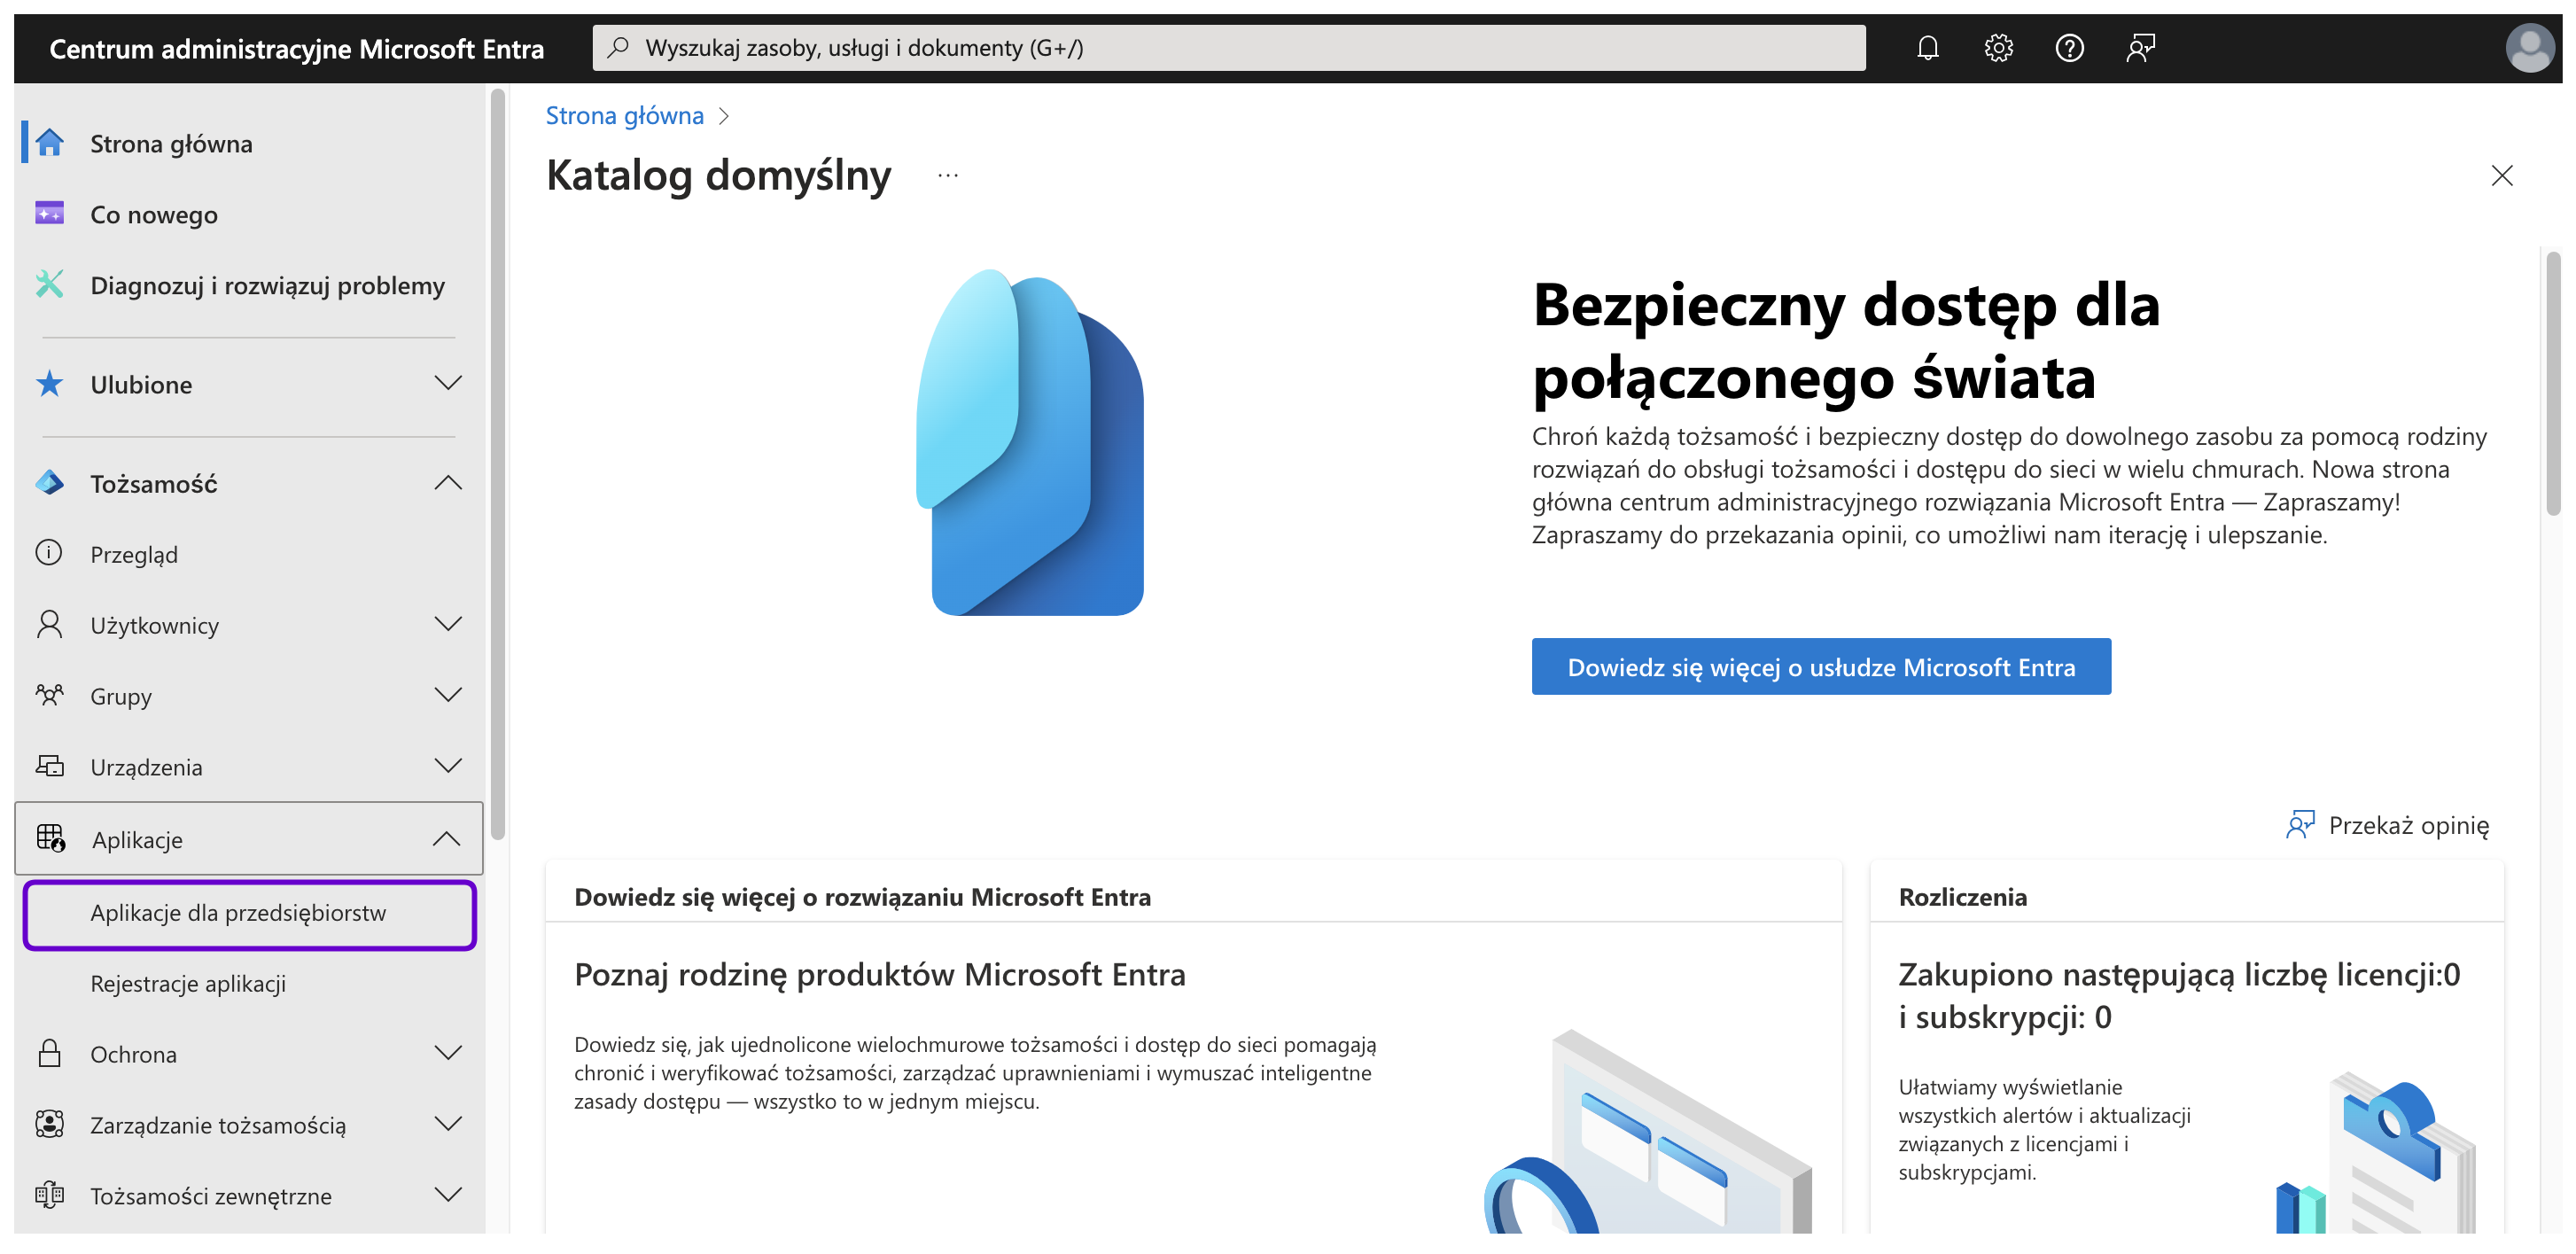2576x1254 pixels.
Task: Expand the Ochrona chevron
Action: [x=448, y=1053]
